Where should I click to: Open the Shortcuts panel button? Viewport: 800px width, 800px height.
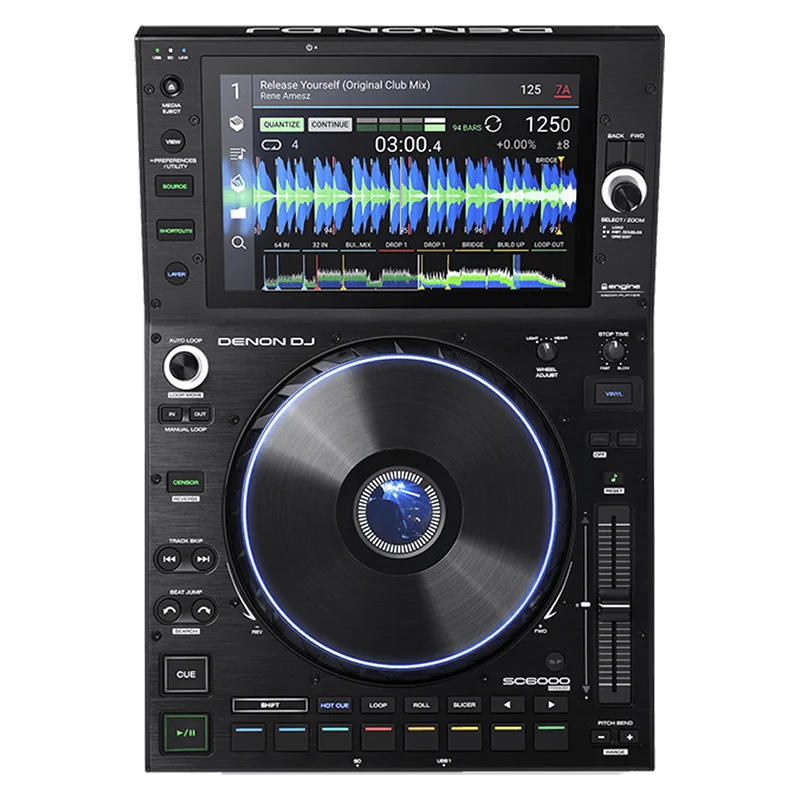click(x=176, y=231)
